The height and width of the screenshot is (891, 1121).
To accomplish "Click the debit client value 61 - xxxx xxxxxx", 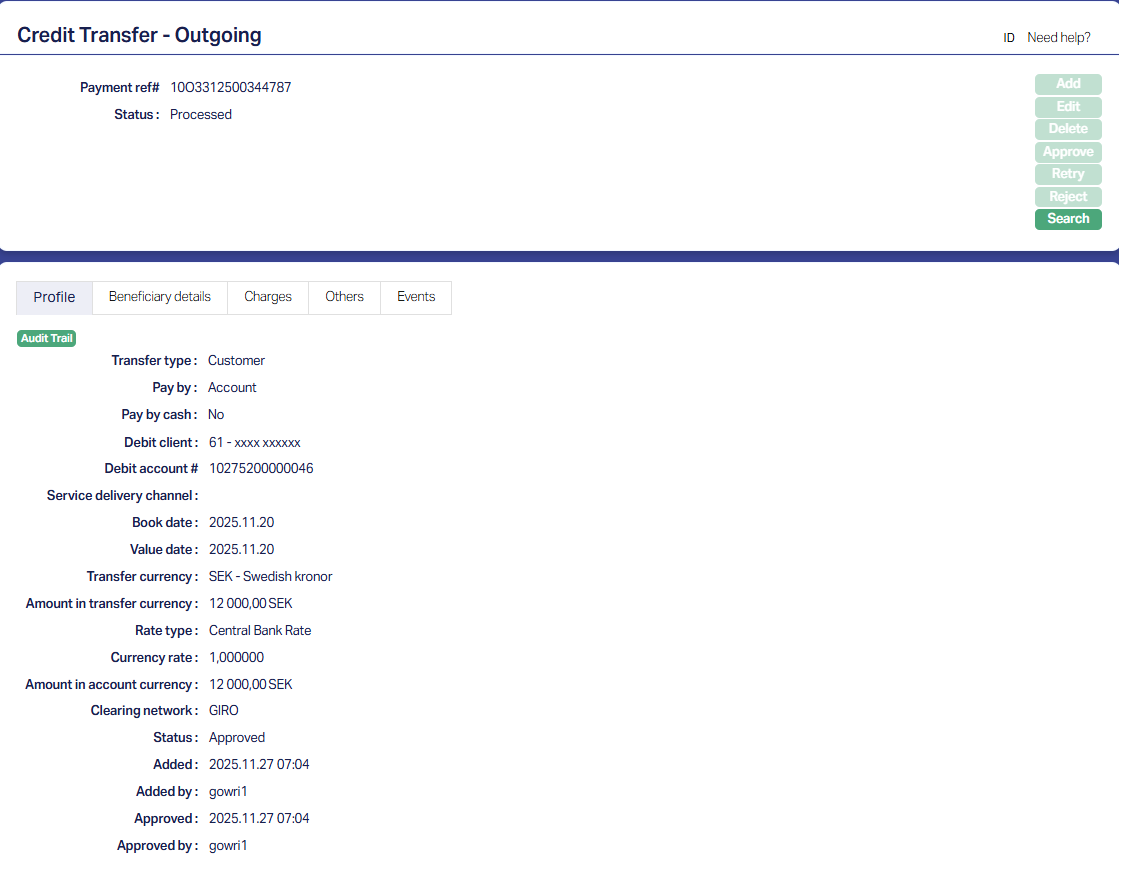I will point(254,442).
